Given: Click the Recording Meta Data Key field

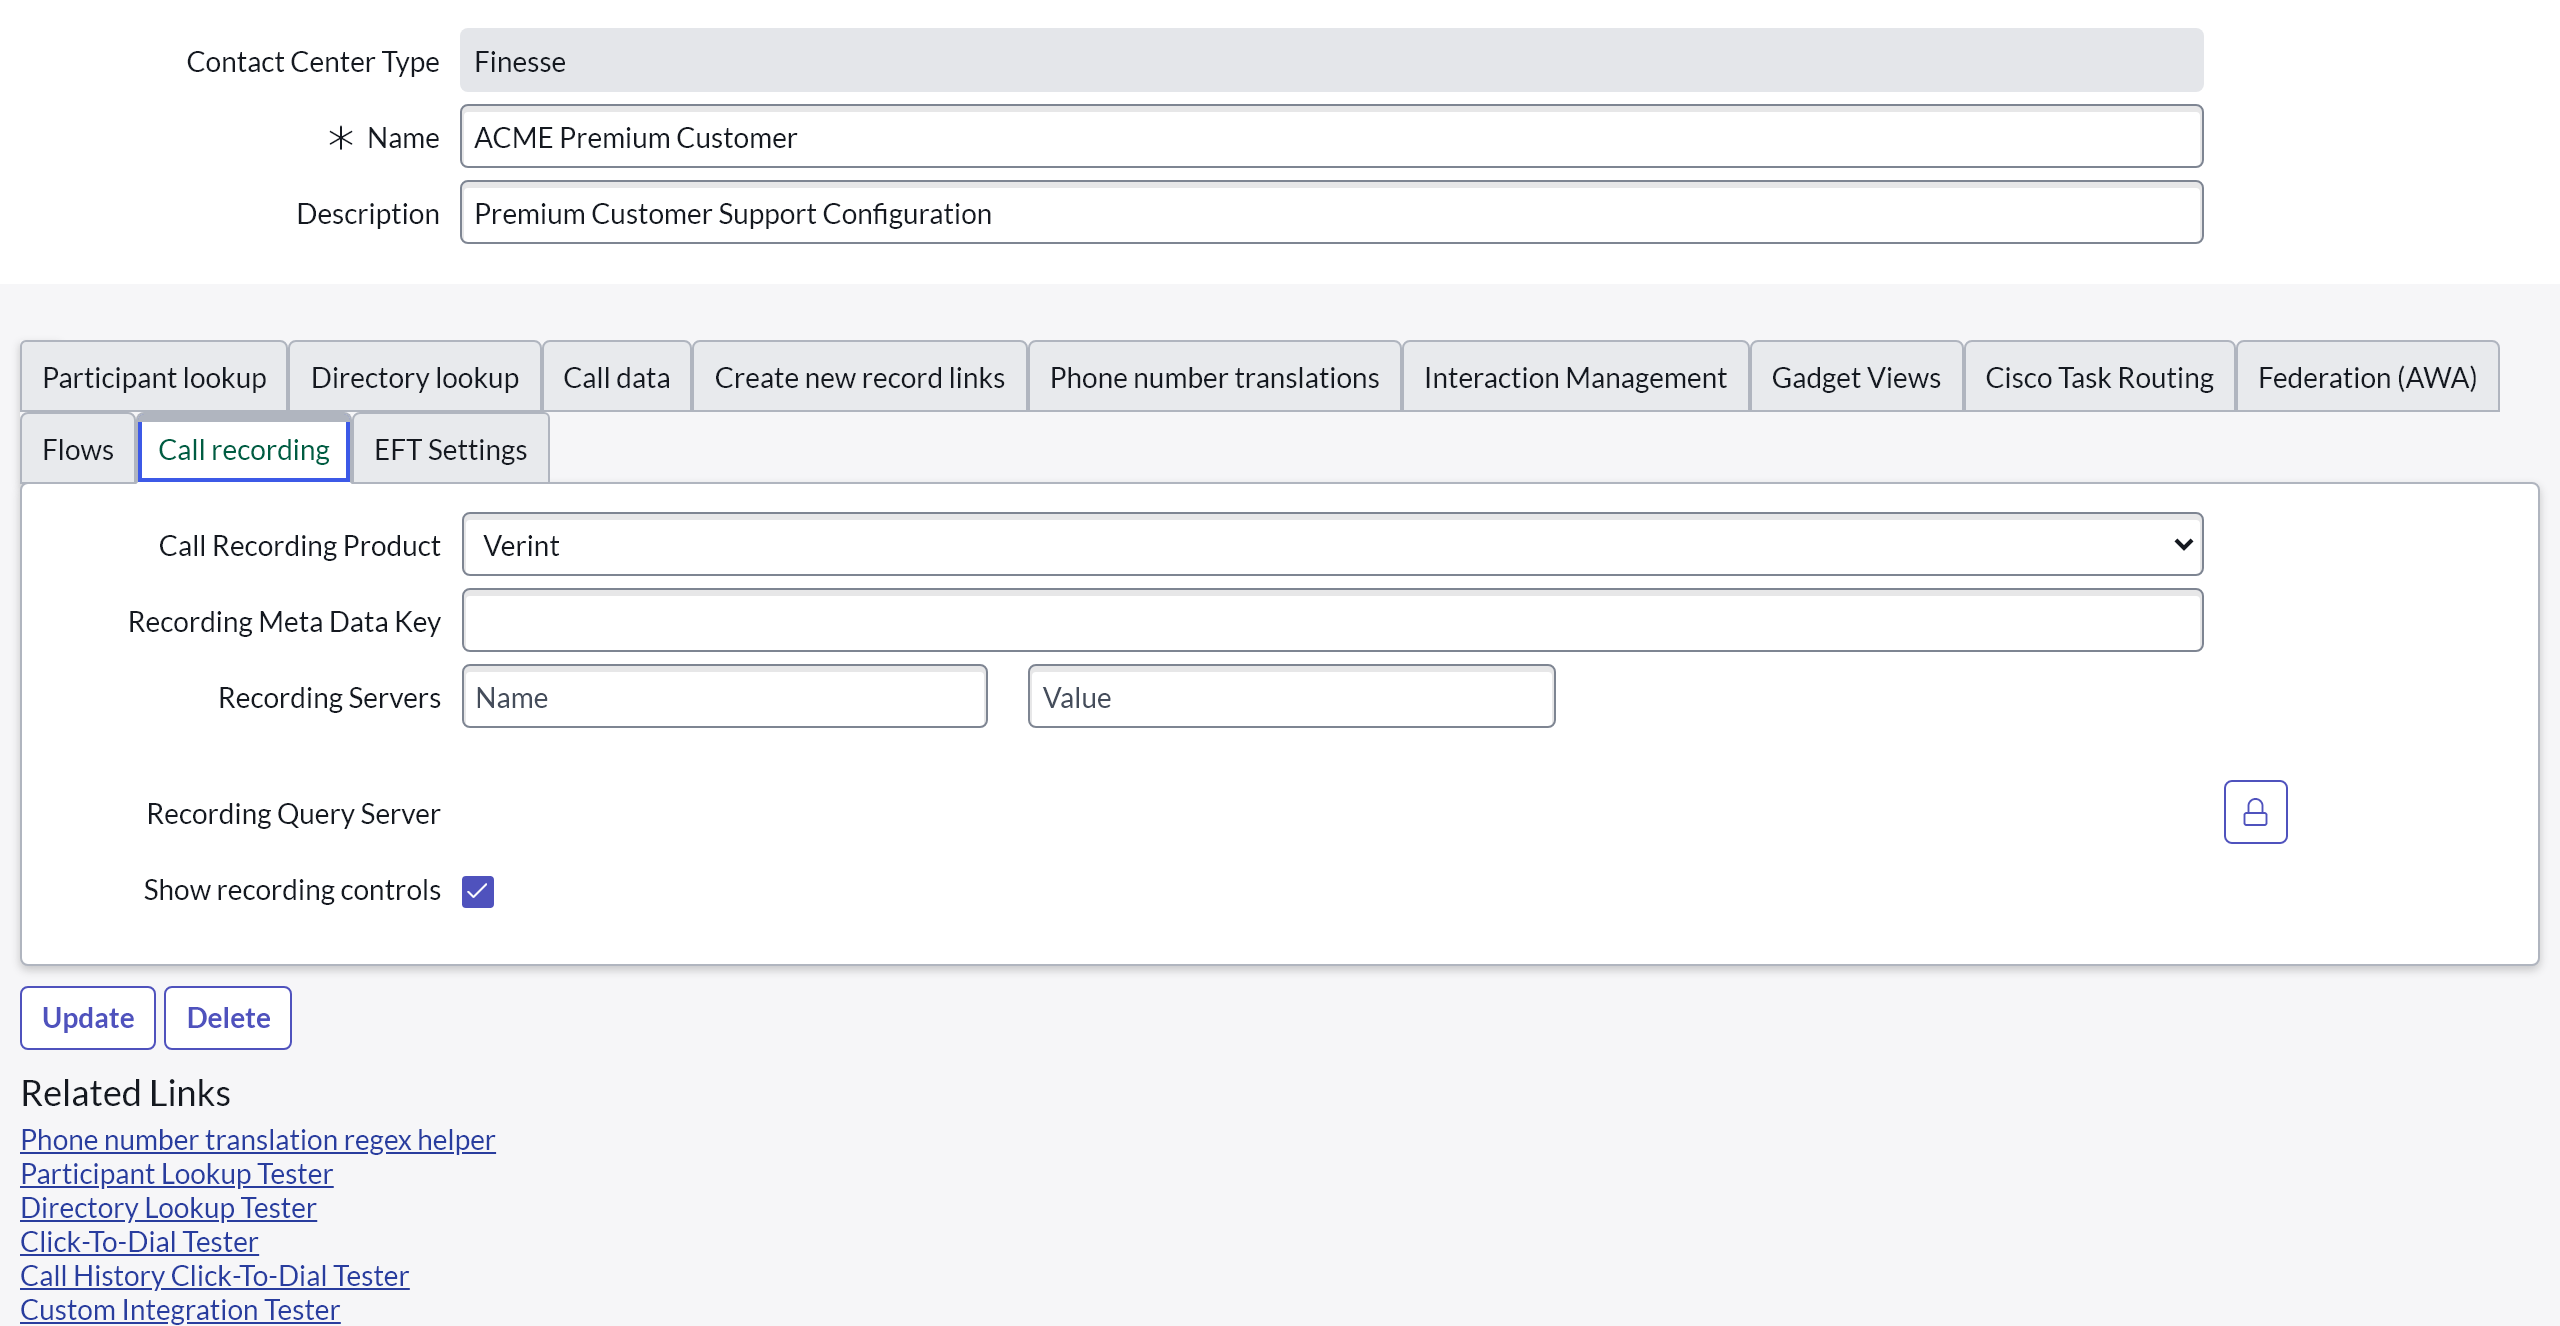Looking at the screenshot, I should (x=1332, y=621).
